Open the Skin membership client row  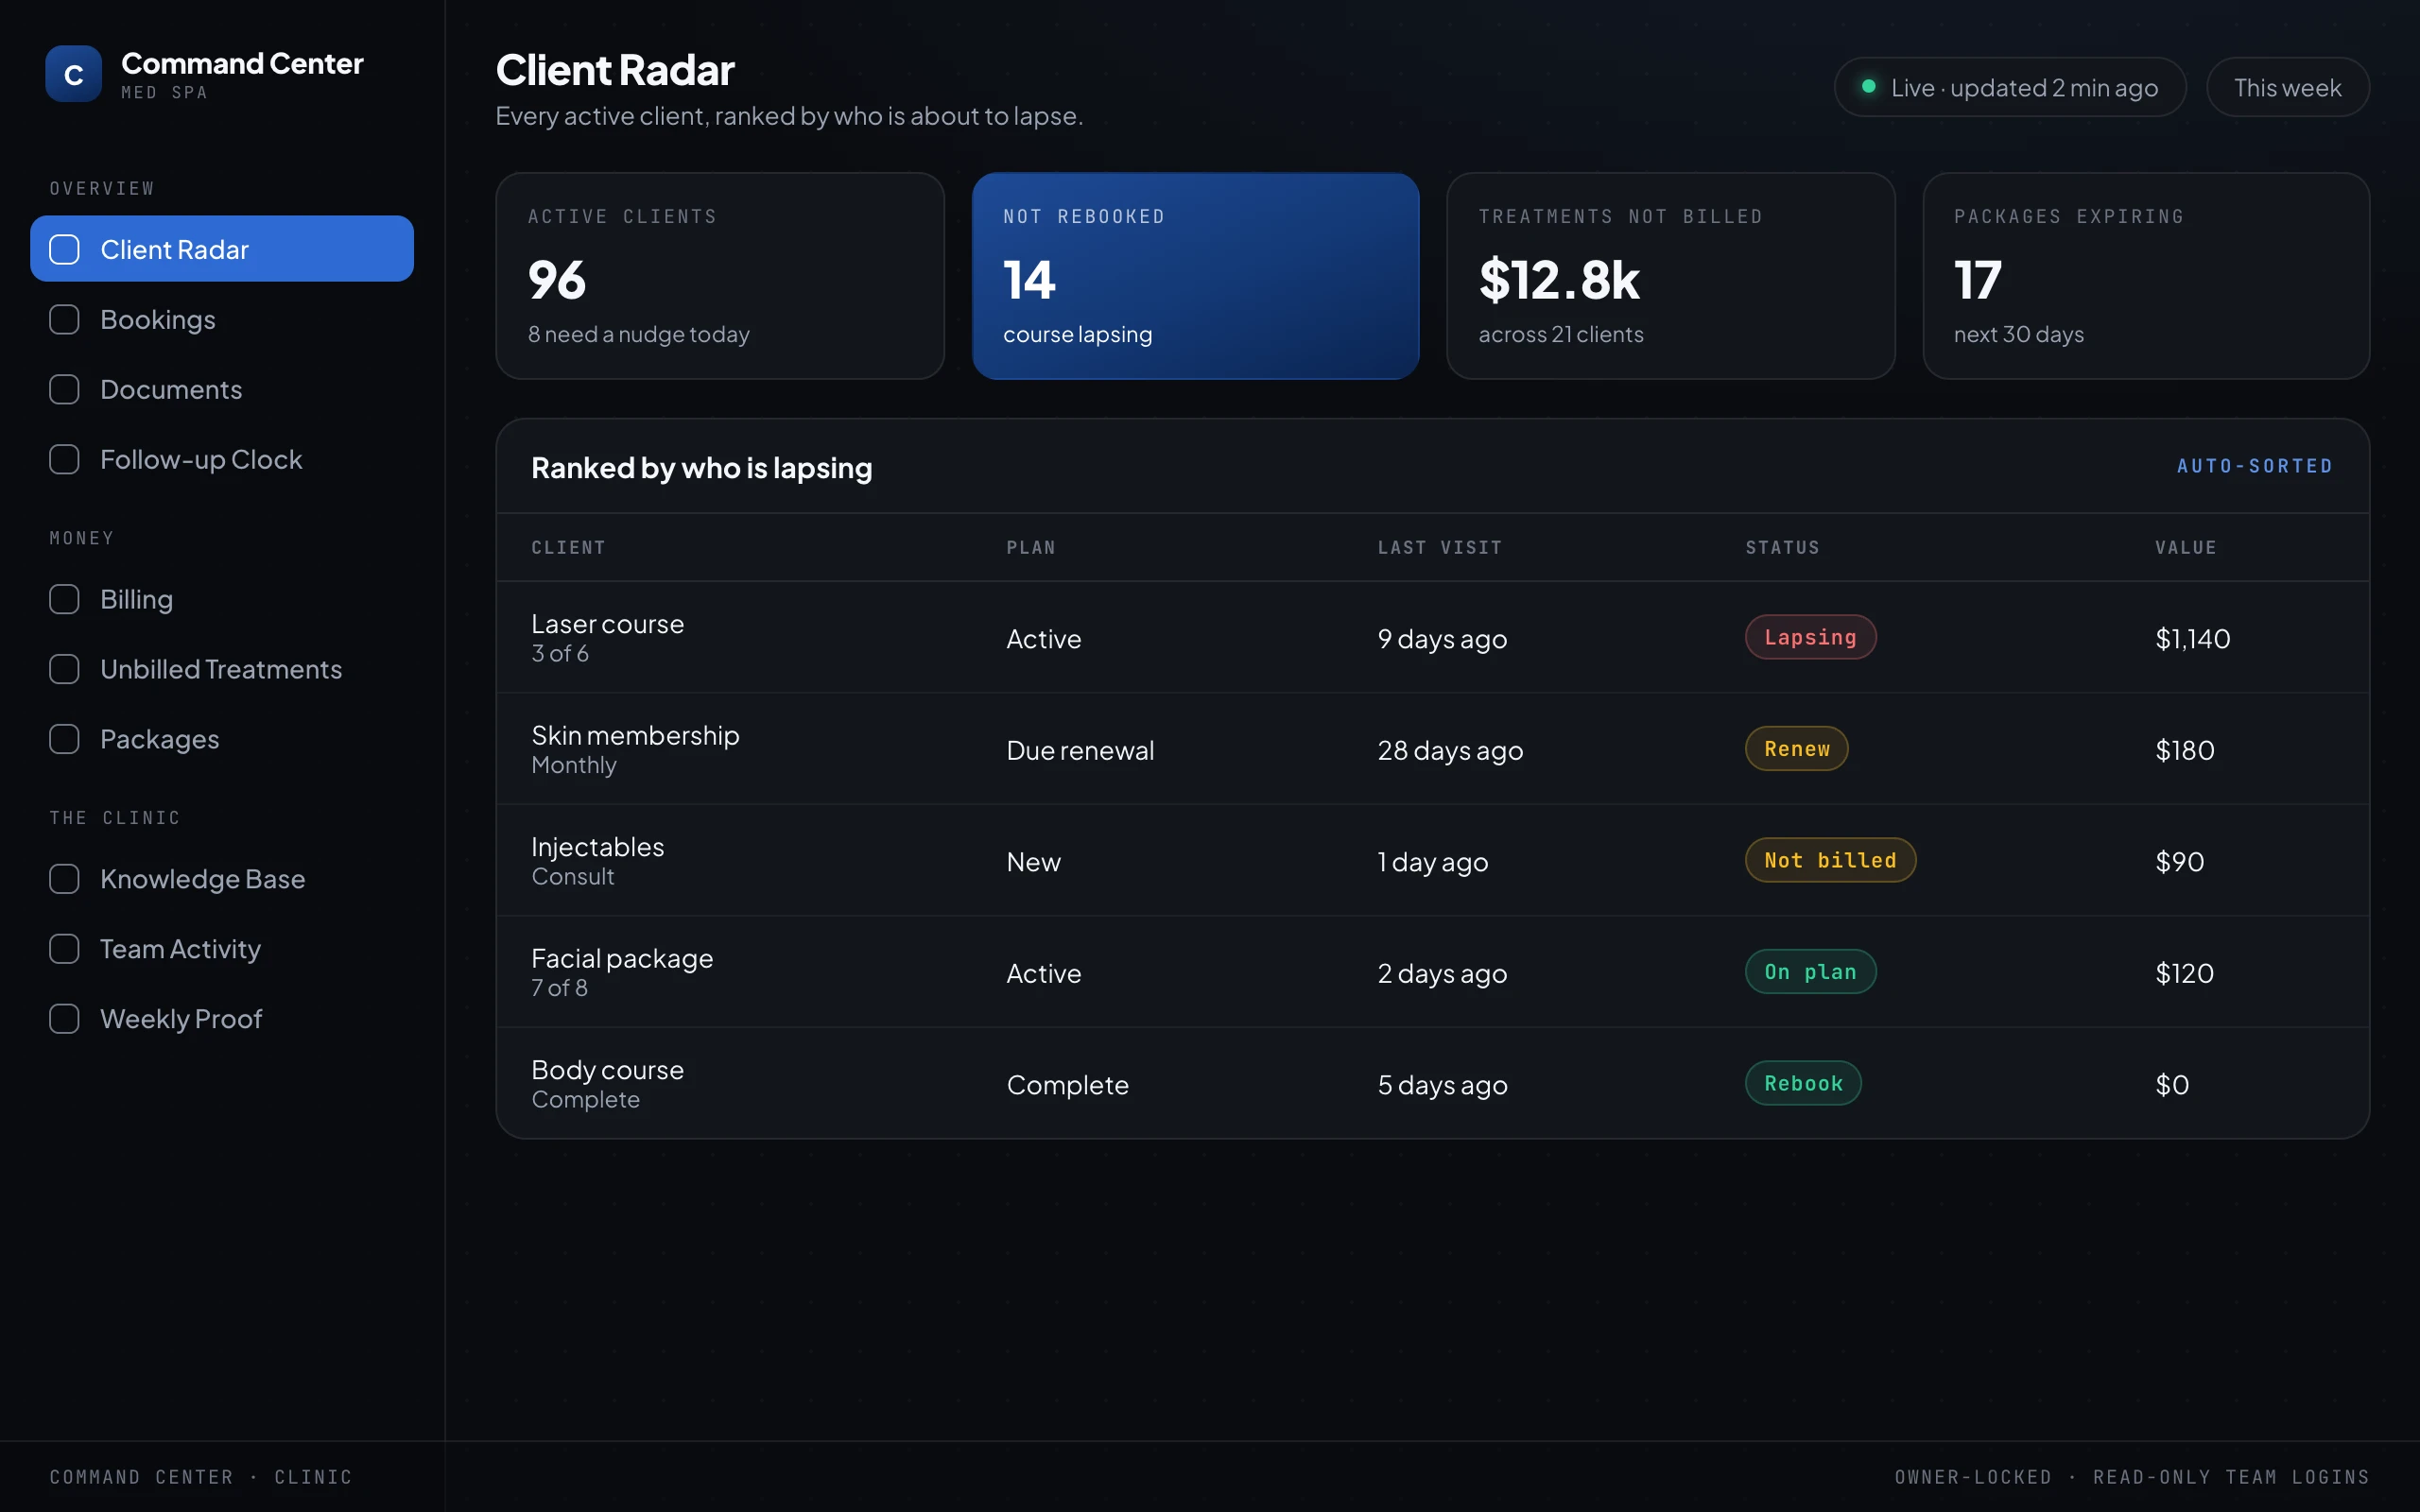(x=1432, y=749)
